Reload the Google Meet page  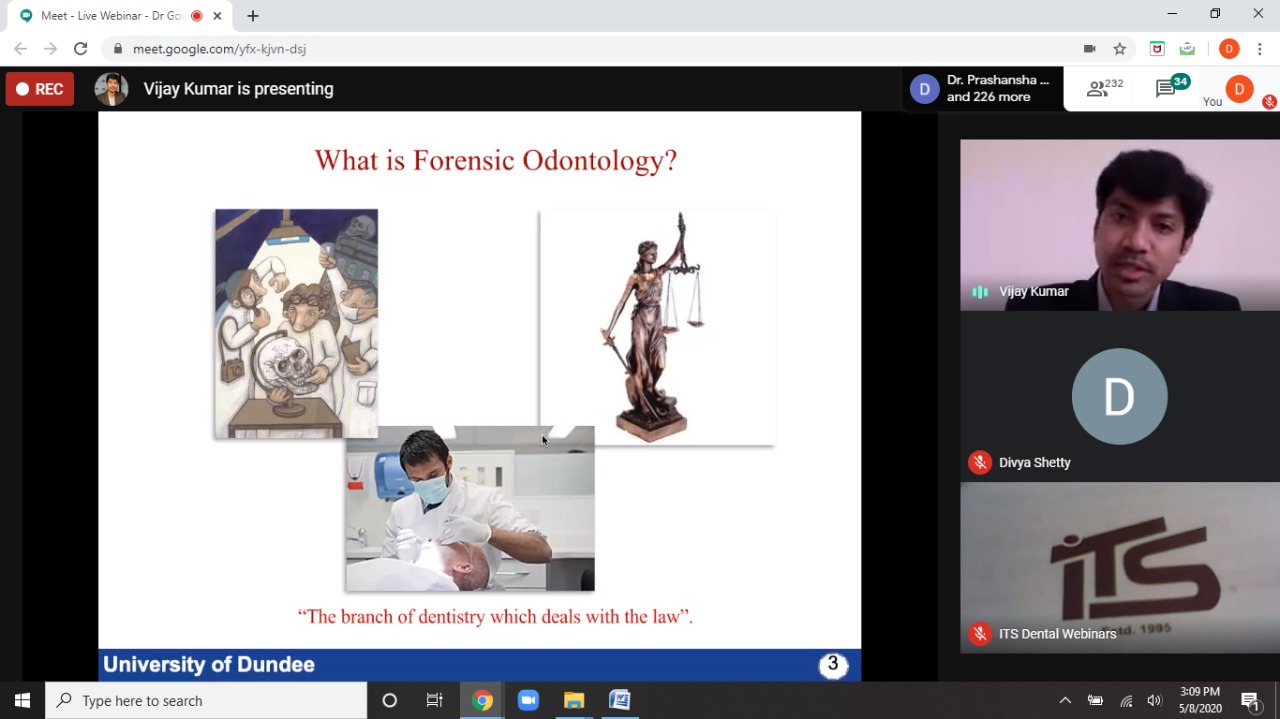click(x=81, y=49)
